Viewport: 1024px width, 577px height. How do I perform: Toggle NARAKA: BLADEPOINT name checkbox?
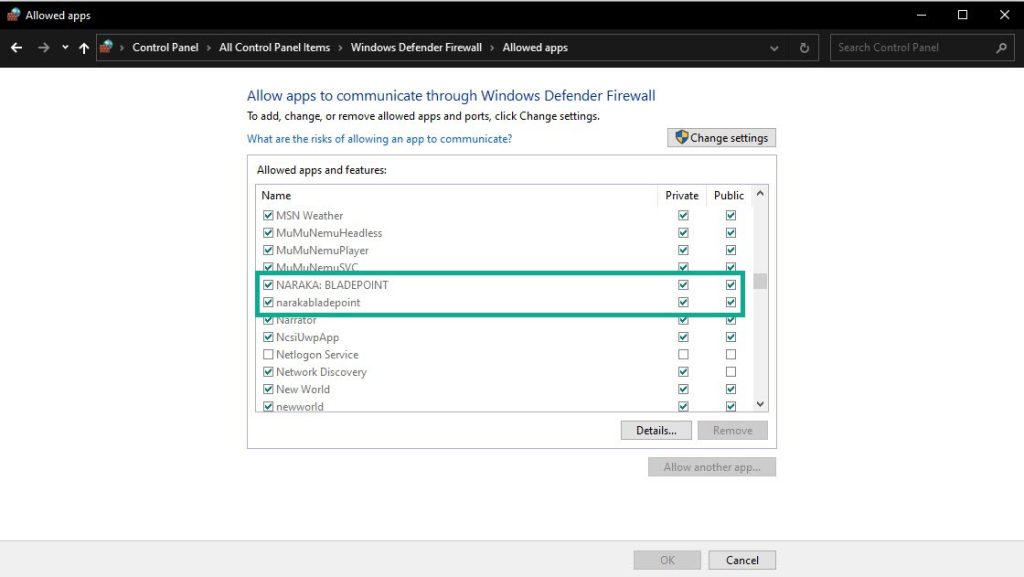click(x=268, y=285)
